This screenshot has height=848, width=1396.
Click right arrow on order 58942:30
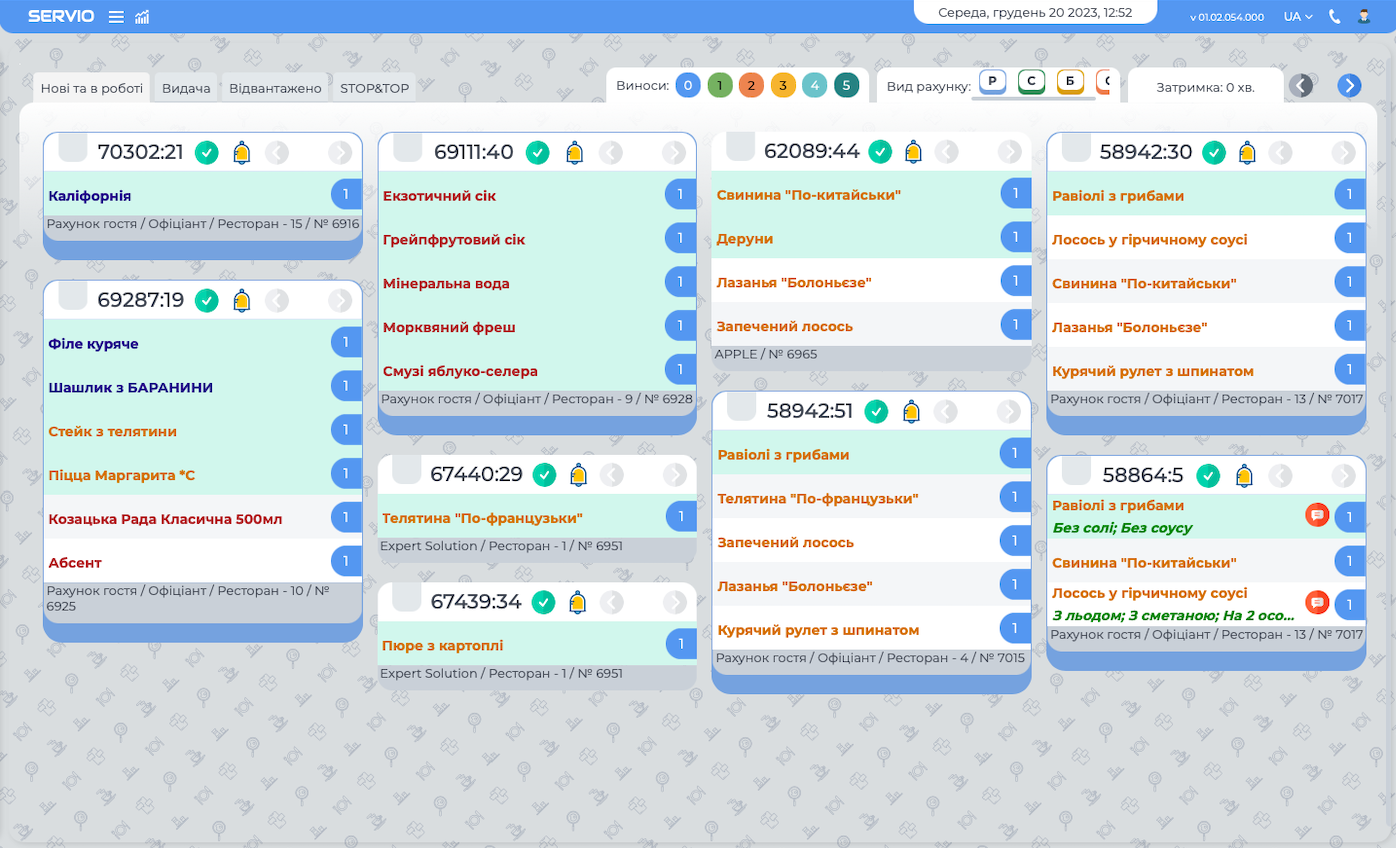coord(1343,153)
